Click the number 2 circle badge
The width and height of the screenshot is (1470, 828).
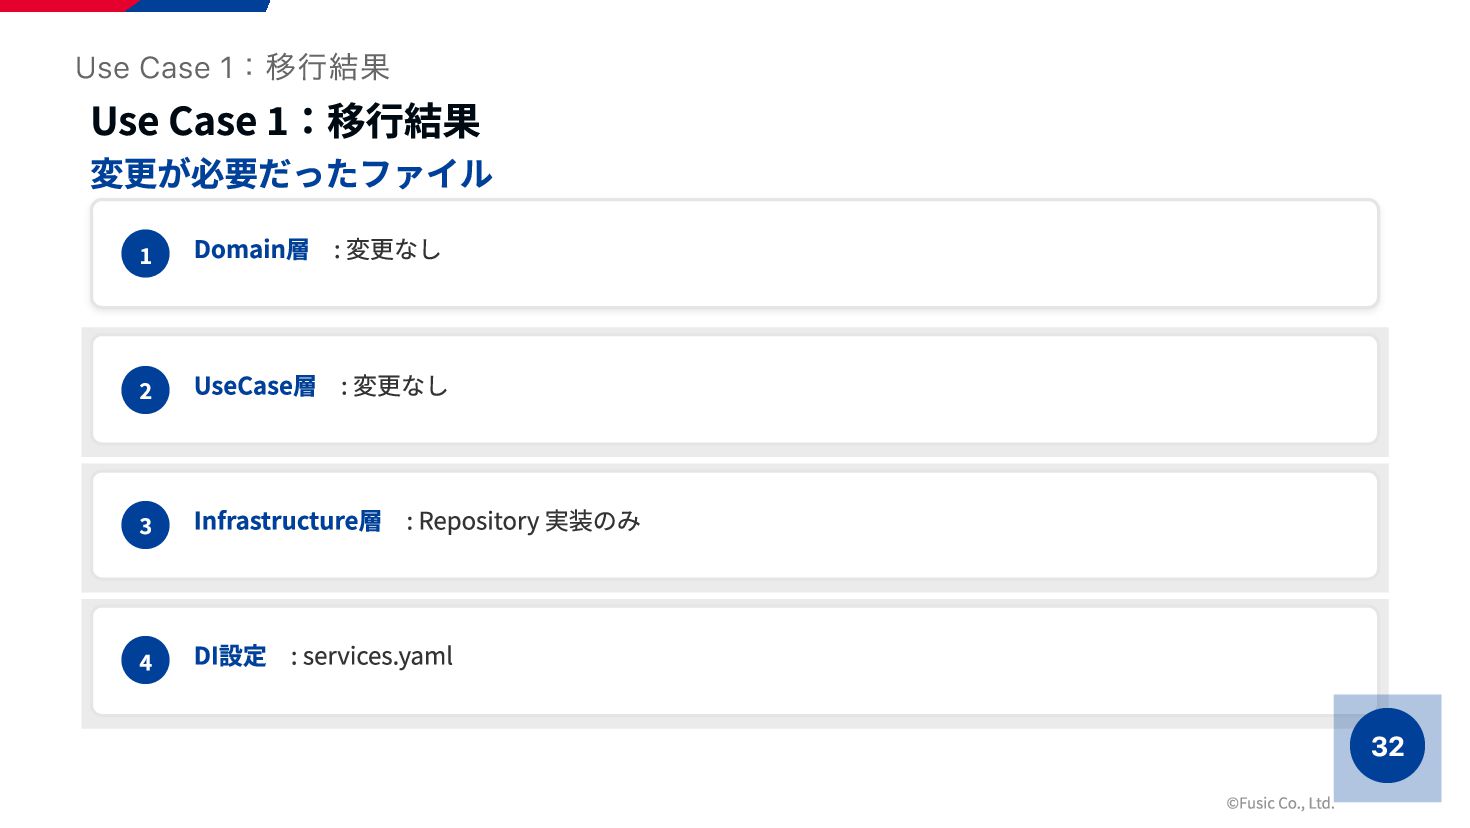coord(145,390)
